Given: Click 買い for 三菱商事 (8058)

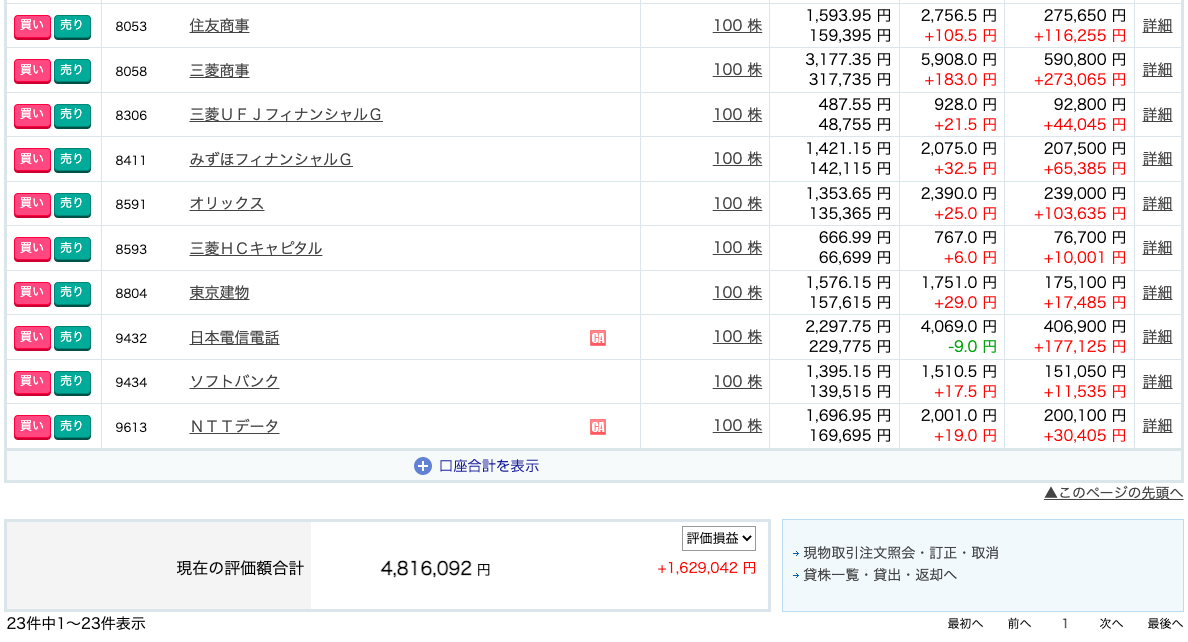Looking at the screenshot, I should [32, 70].
